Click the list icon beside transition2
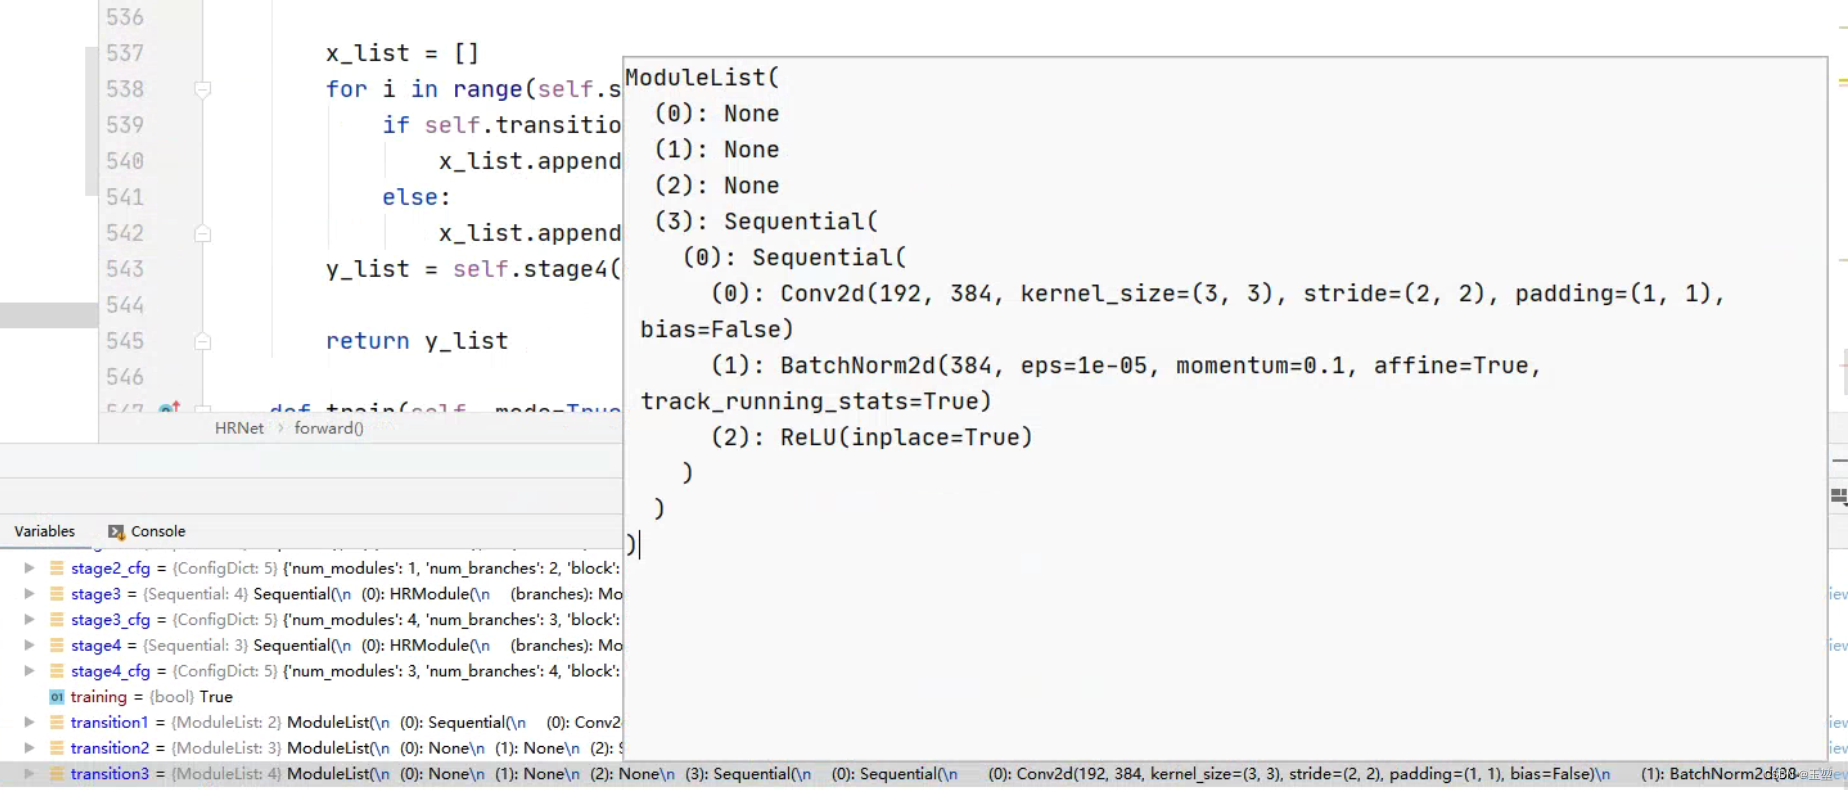 point(57,748)
